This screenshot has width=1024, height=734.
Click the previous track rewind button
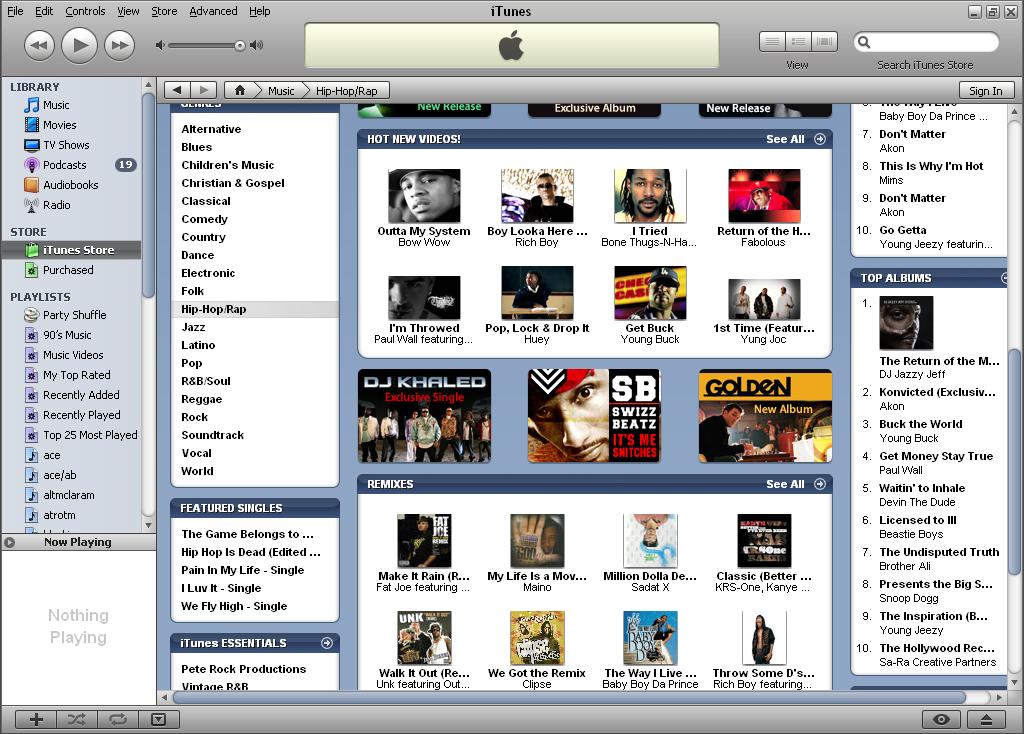[x=39, y=45]
